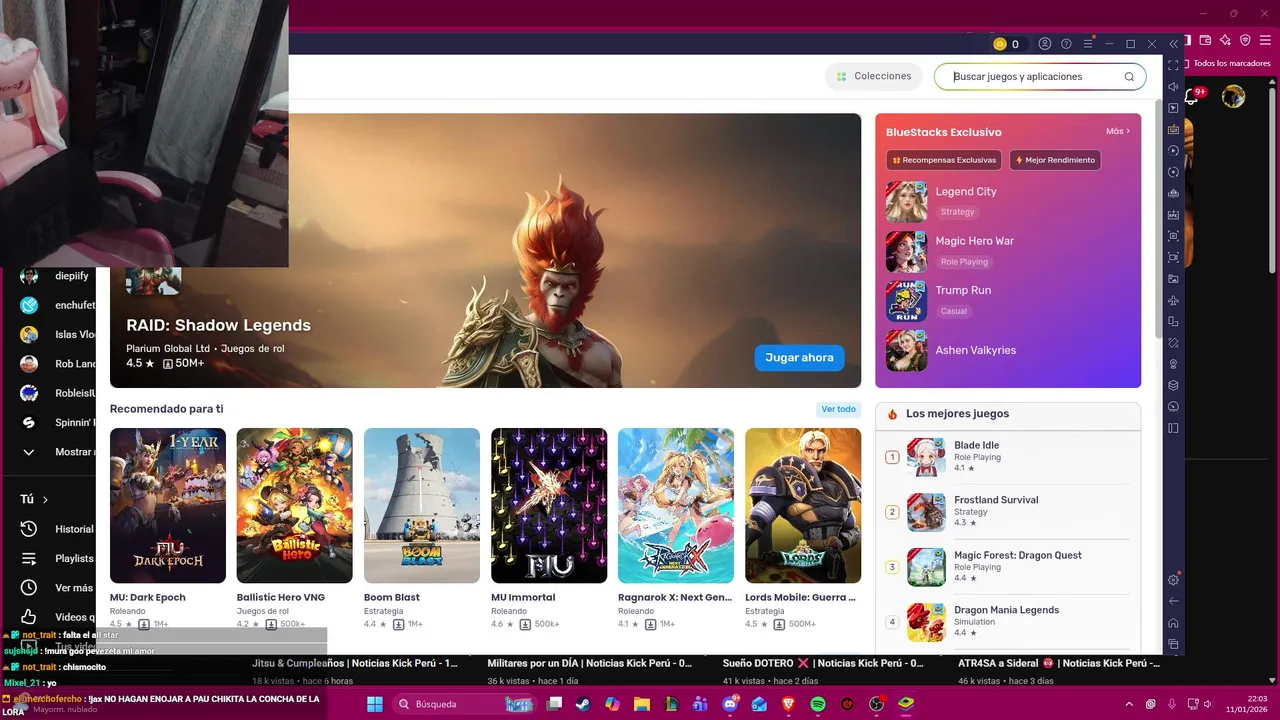Open Steam from the taskbar

coord(583,704)
